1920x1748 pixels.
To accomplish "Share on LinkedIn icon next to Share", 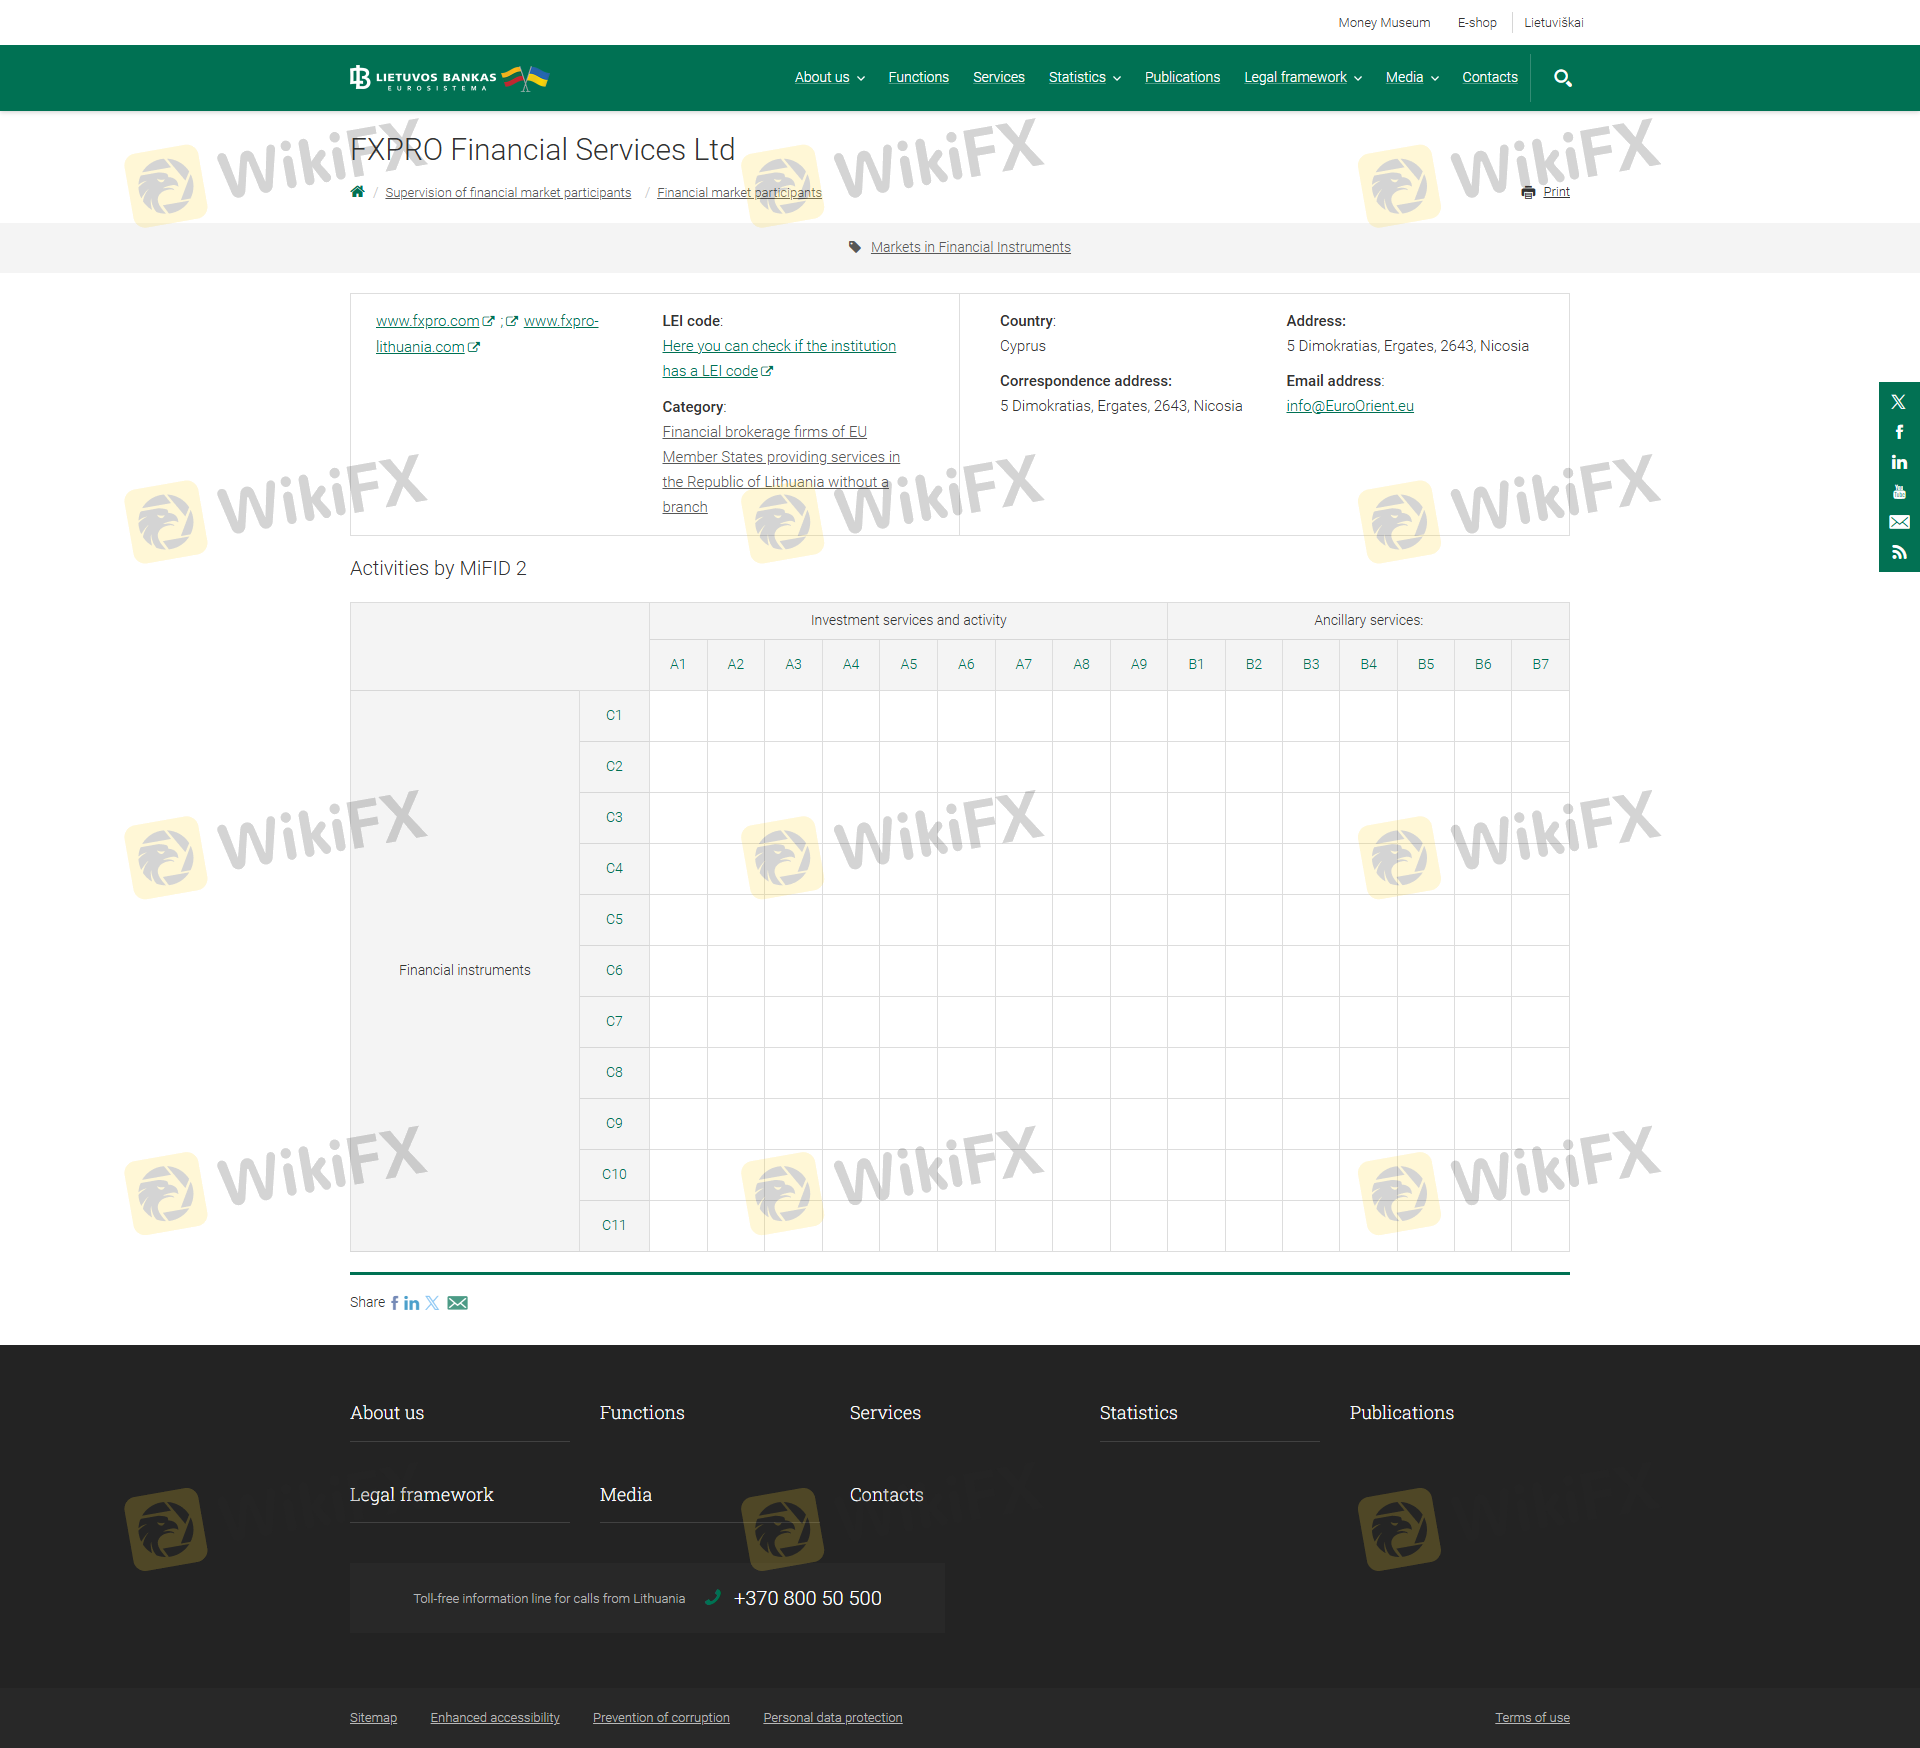I will pos(411,1303).
